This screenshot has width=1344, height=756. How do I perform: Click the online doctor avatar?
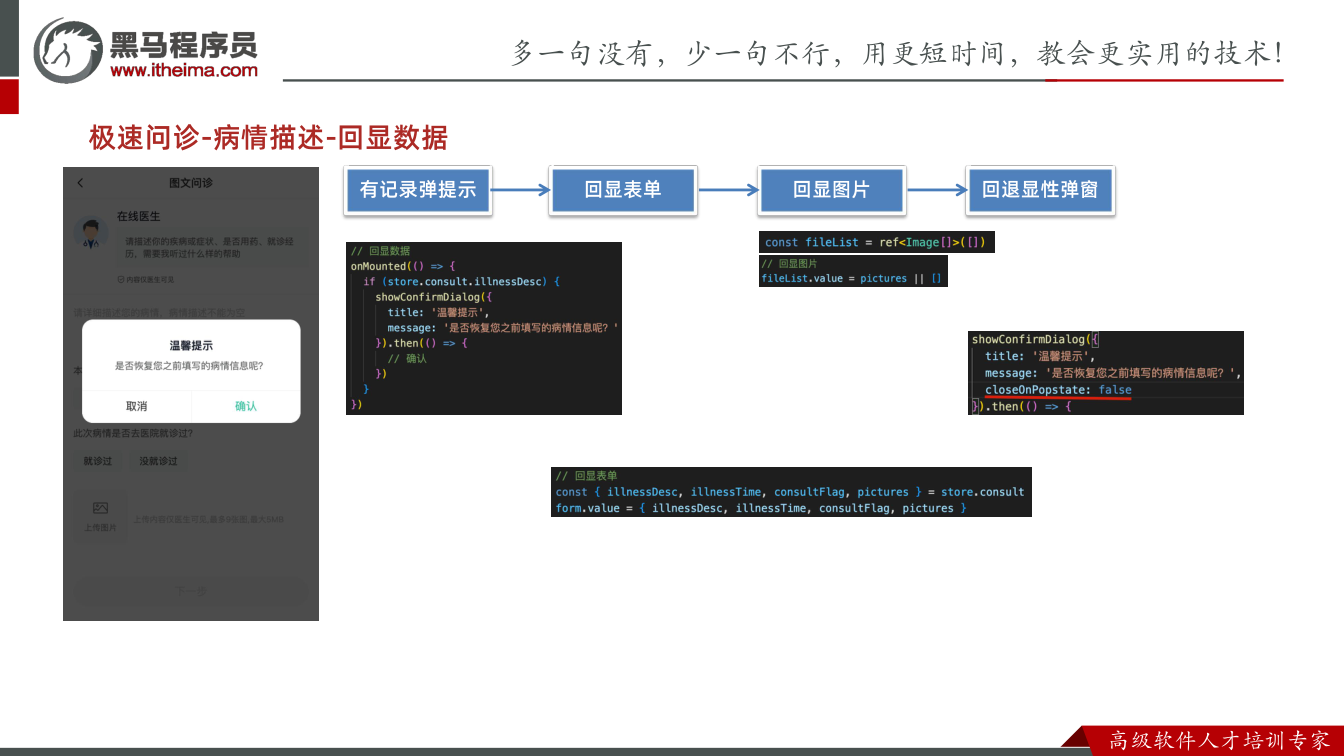[92, 234]
